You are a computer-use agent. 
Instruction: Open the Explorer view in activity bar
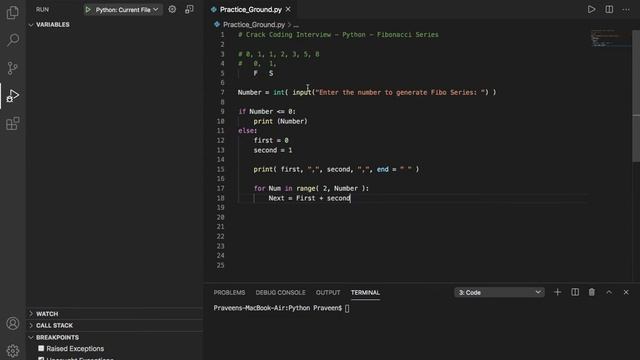13,12
